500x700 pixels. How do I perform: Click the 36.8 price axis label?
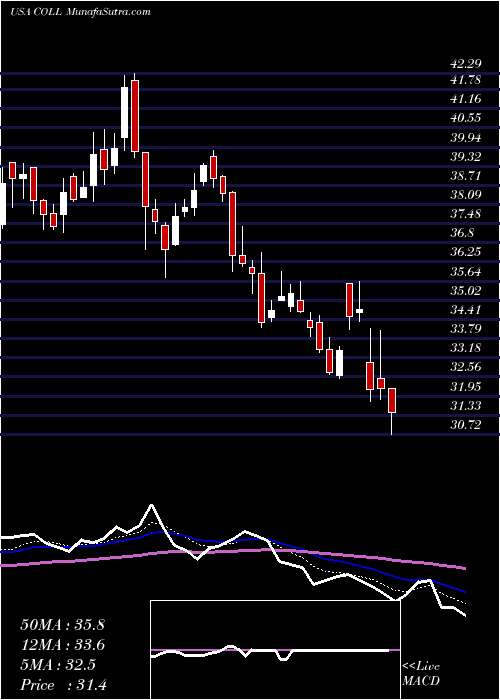coord(462,233)
